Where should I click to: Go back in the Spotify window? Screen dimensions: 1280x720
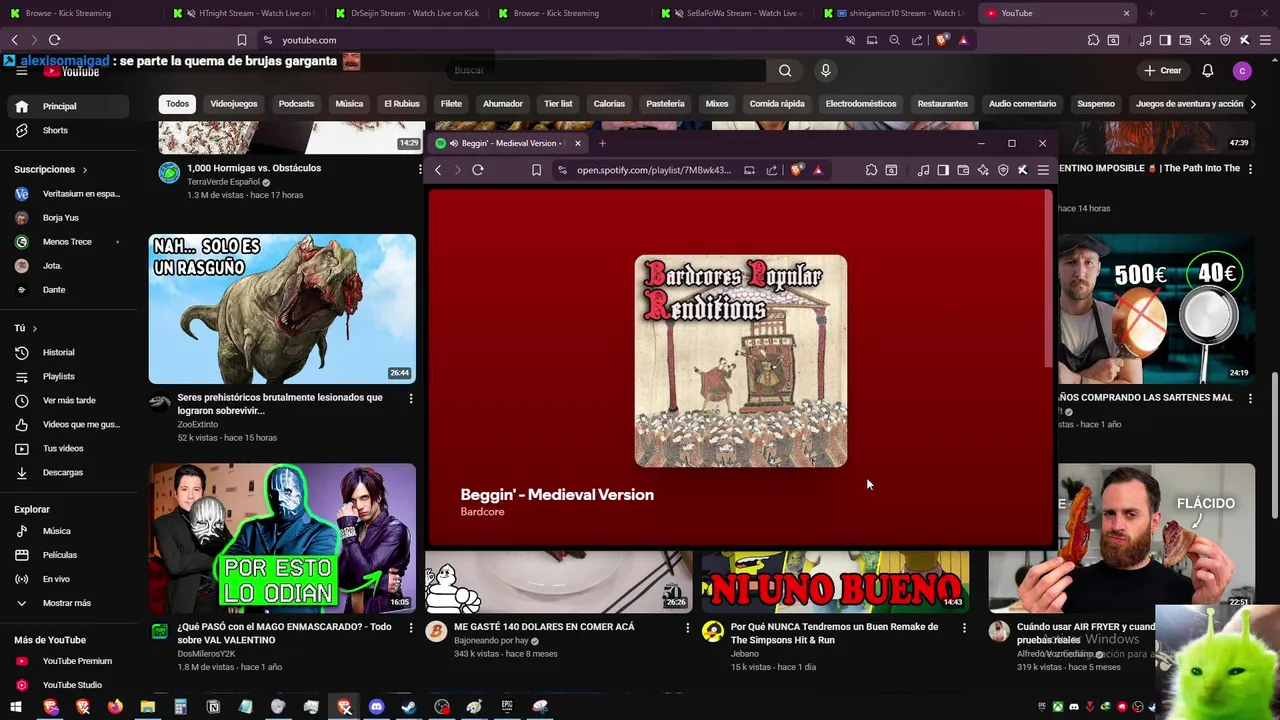coord(438,170)
